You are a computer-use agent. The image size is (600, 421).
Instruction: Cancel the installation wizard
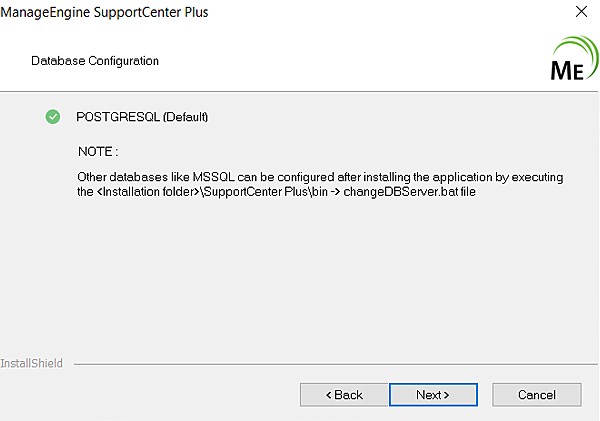(x=536, y=395)
